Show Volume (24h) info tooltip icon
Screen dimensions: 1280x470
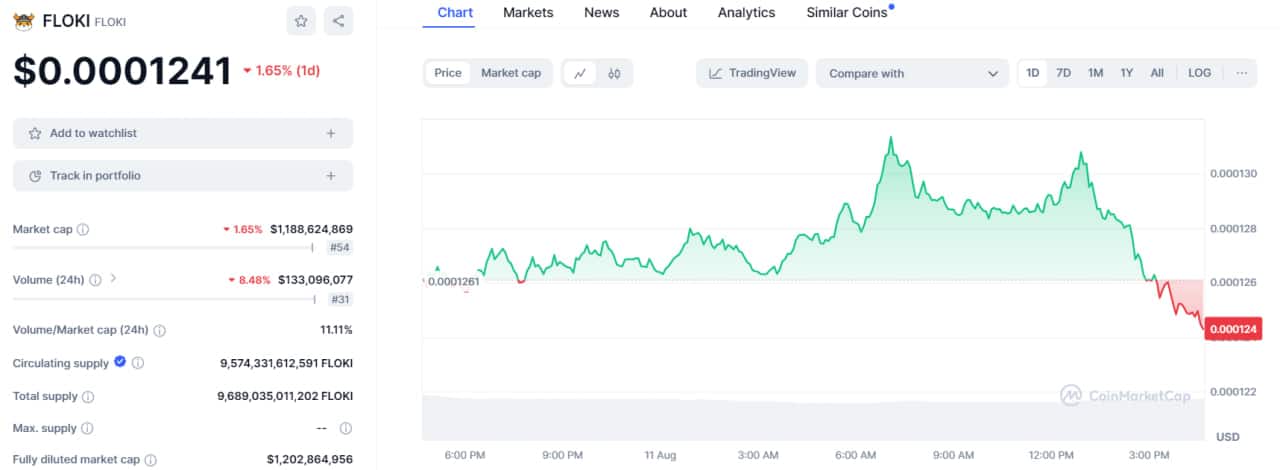pos(95,280)
